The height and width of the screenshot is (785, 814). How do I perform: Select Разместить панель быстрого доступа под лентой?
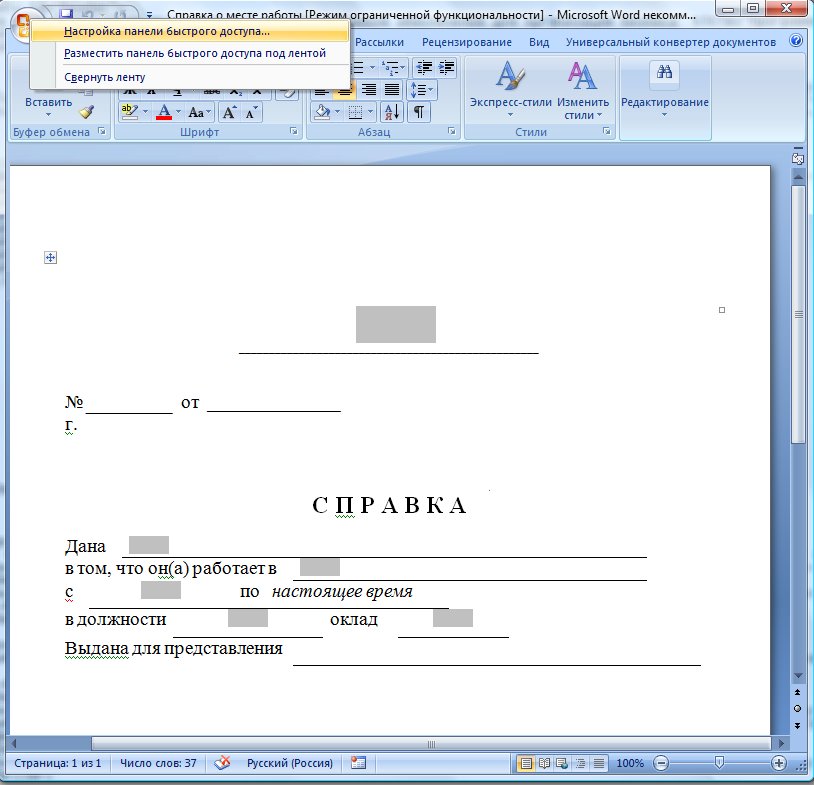189,53
